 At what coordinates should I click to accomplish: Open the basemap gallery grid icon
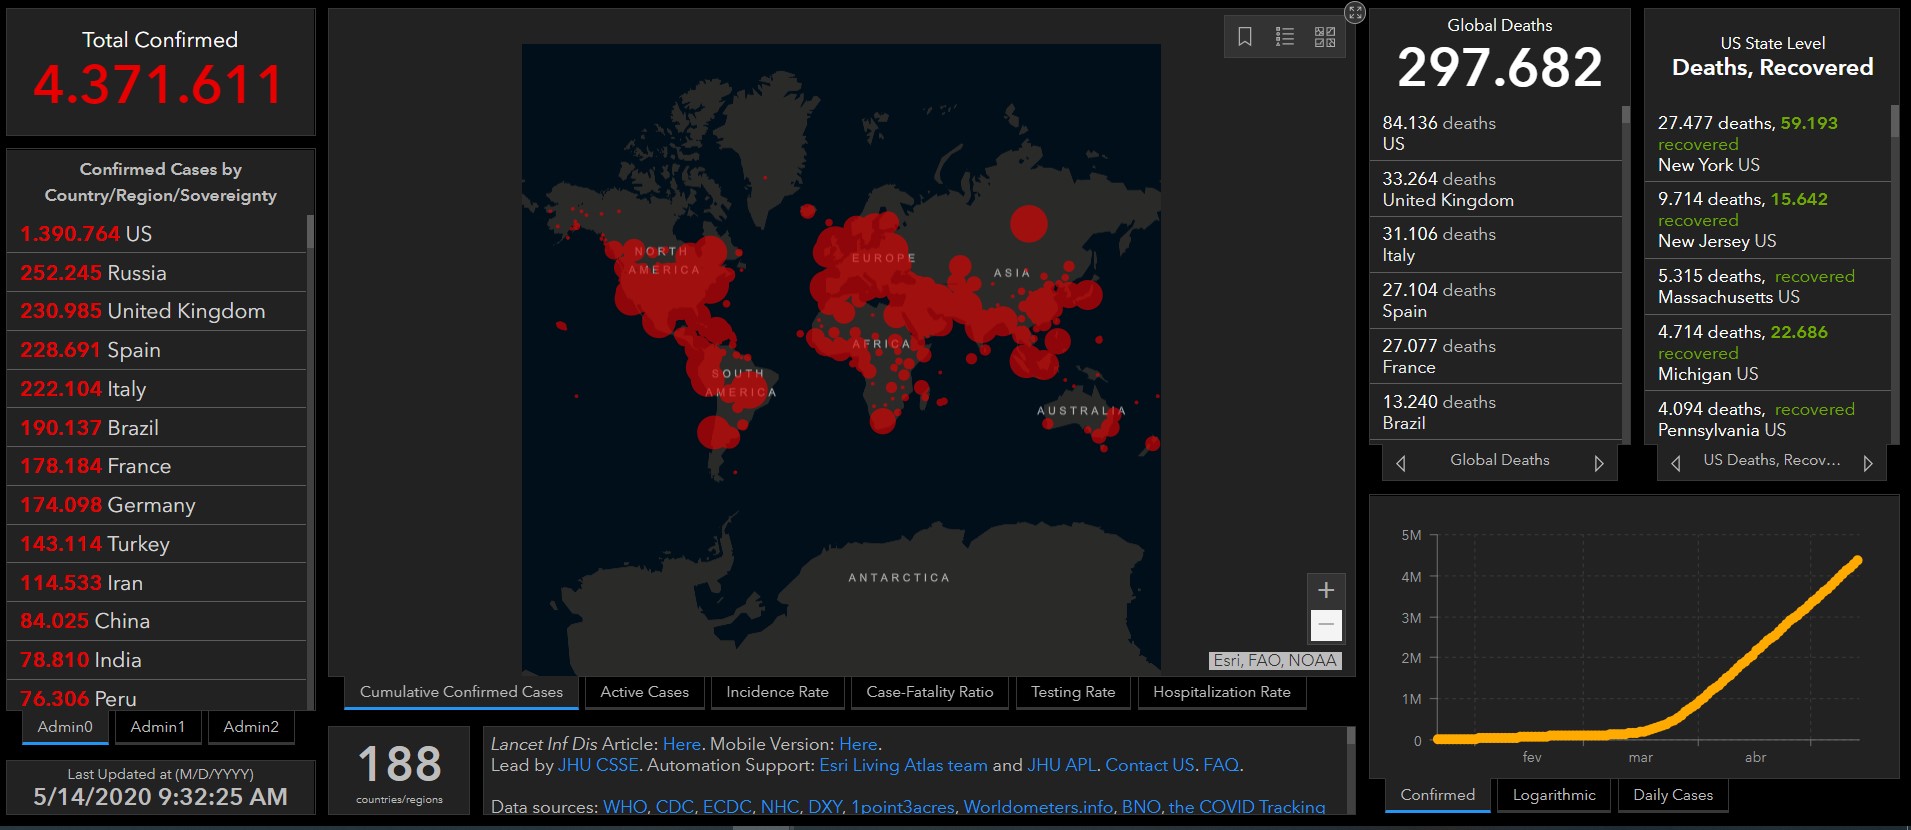click(x=1325, y=37)
